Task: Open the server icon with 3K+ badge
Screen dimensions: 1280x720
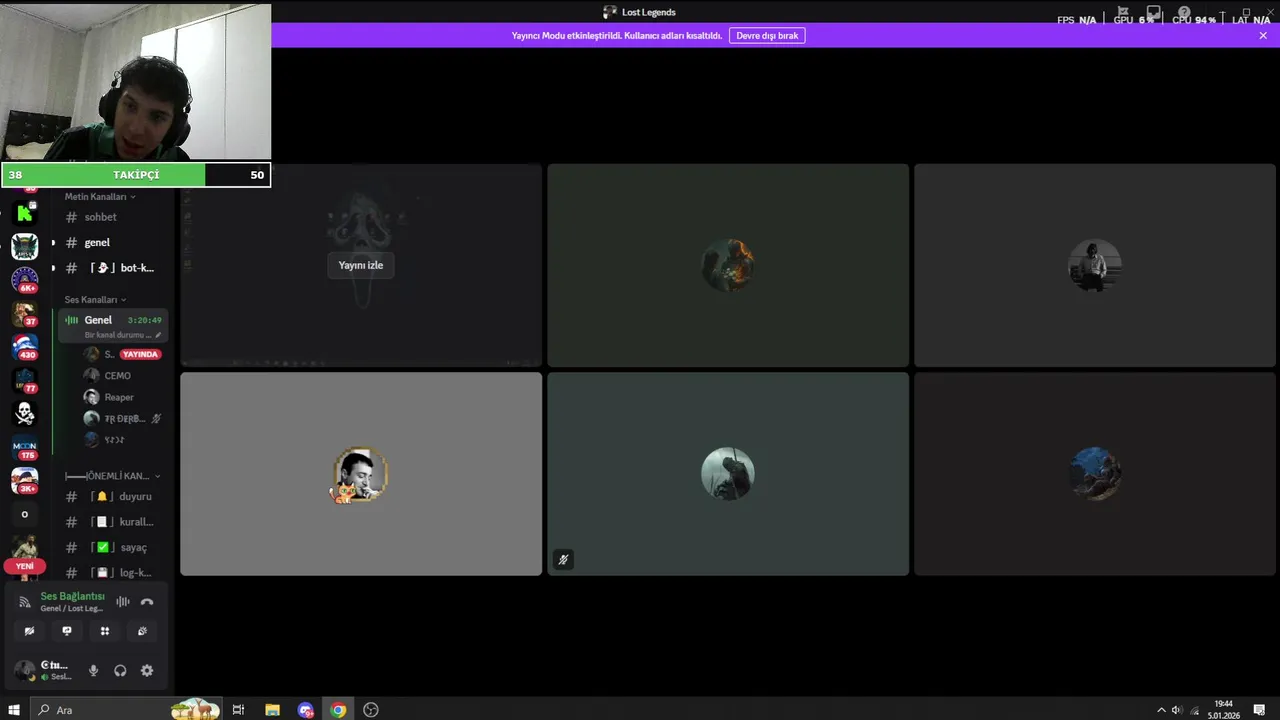Action: tap(25, 481)
